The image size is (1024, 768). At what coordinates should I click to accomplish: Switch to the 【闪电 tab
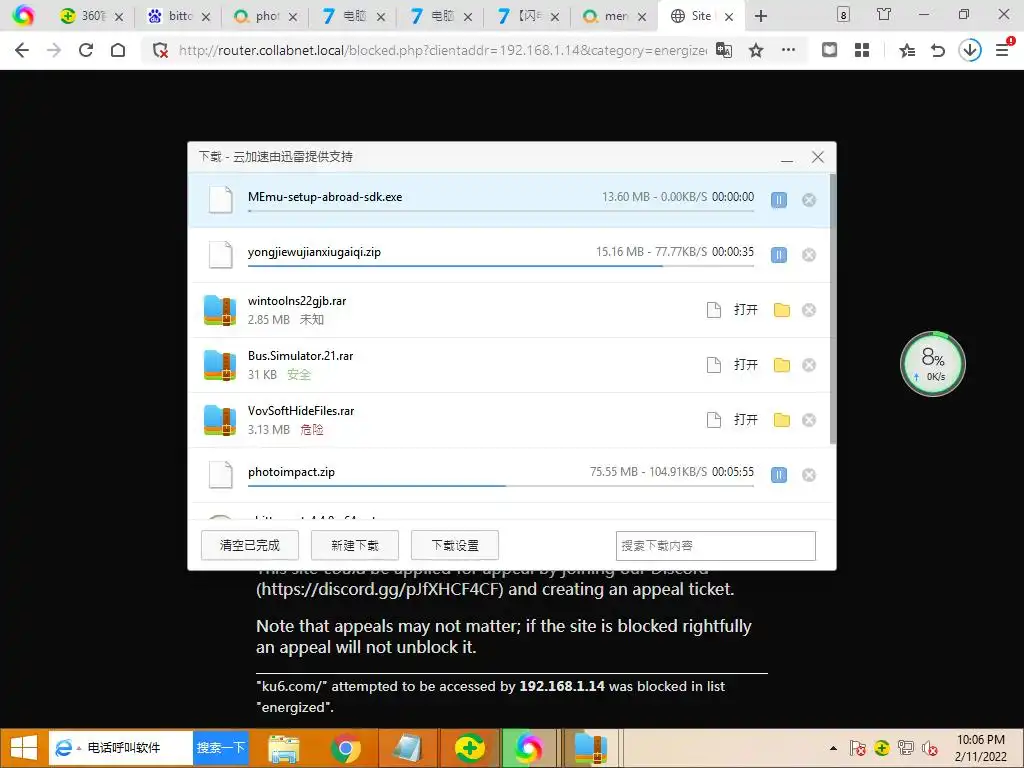click(x=527, y=16)
